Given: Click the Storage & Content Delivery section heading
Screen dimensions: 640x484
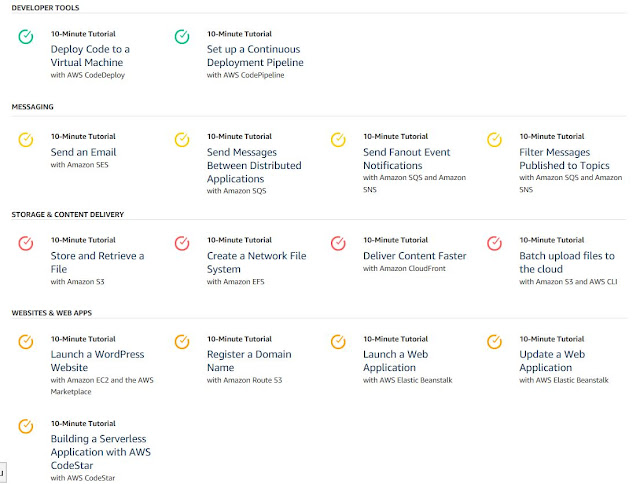Looking at the screenshot, I should point(68,214).
